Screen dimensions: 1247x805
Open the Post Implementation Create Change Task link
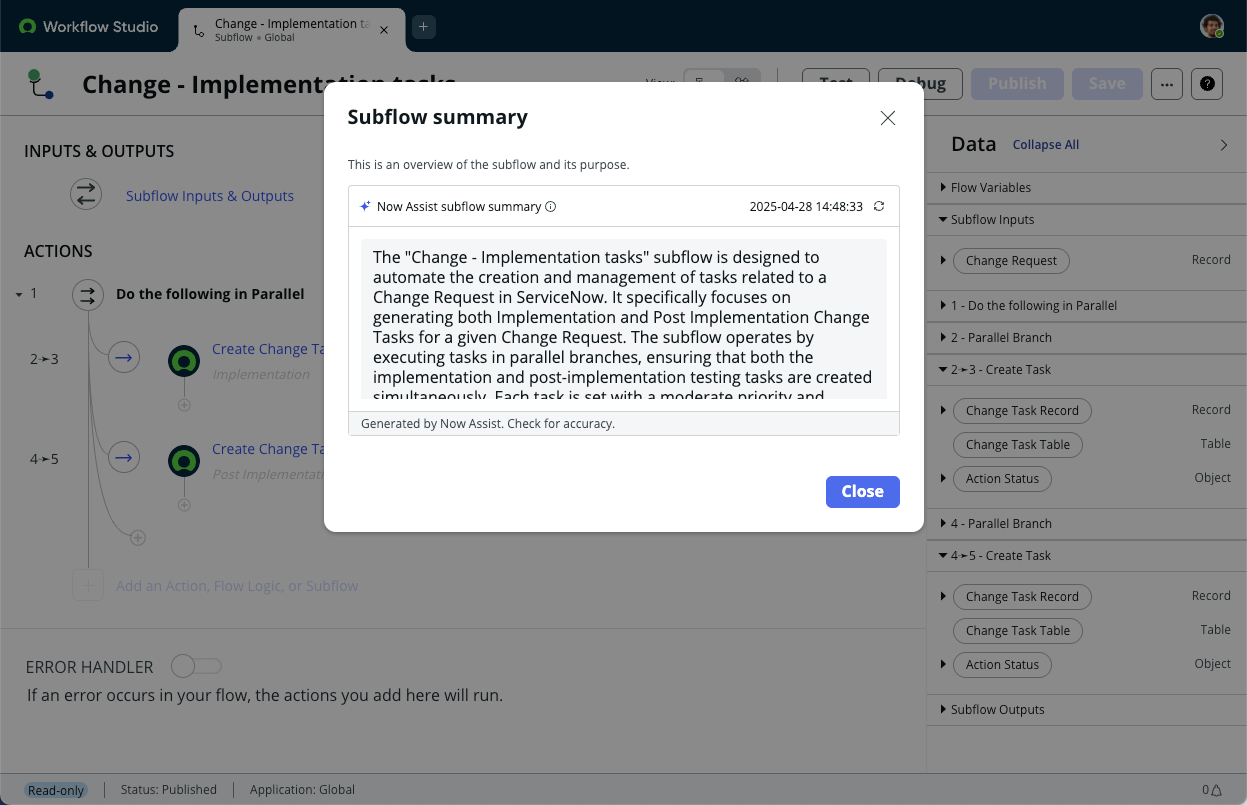click(269, 449)
